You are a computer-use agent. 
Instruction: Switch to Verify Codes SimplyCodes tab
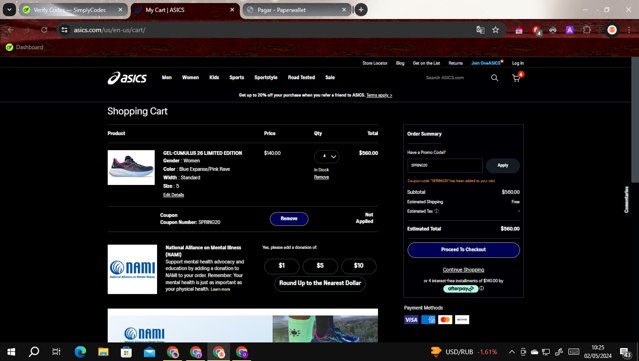73,10
